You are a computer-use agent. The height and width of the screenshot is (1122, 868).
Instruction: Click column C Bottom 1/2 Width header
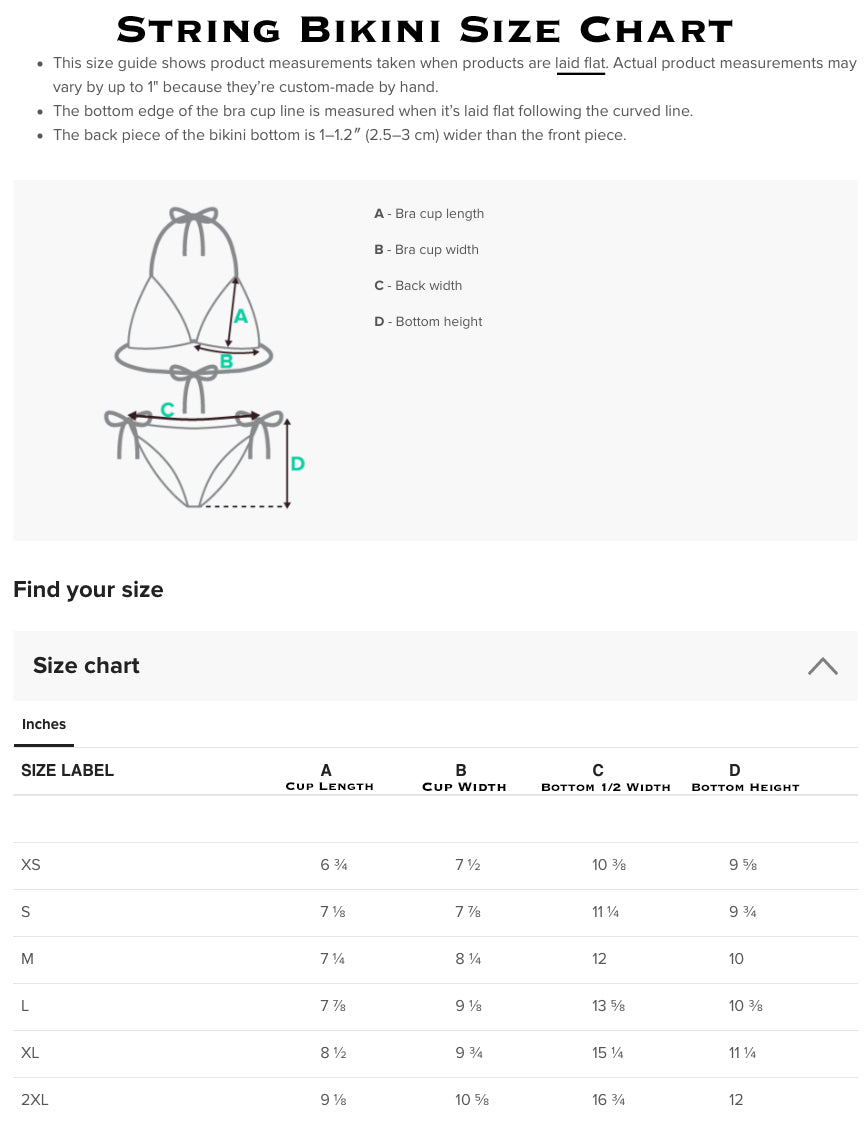click(605, 777)
